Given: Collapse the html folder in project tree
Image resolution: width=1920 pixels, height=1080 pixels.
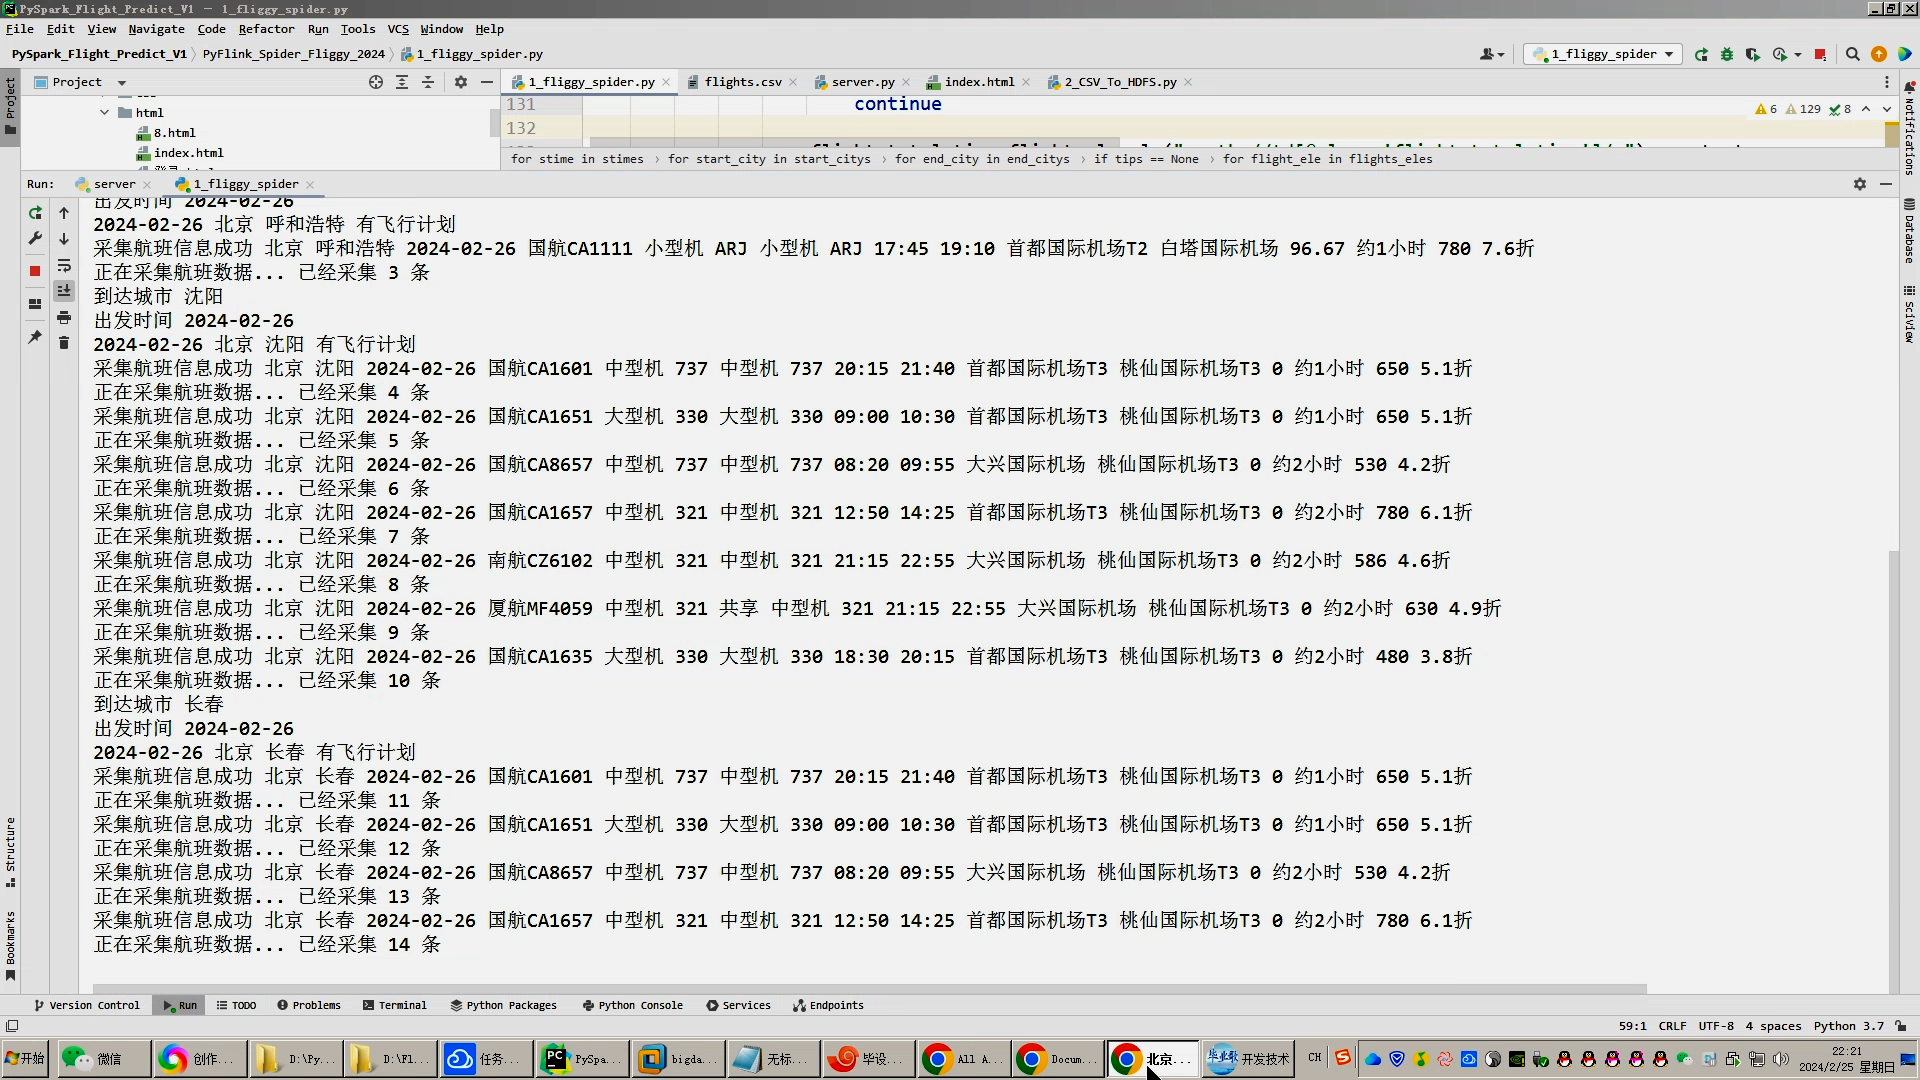Looking at the screenshot, I should [x=105, y=113].
